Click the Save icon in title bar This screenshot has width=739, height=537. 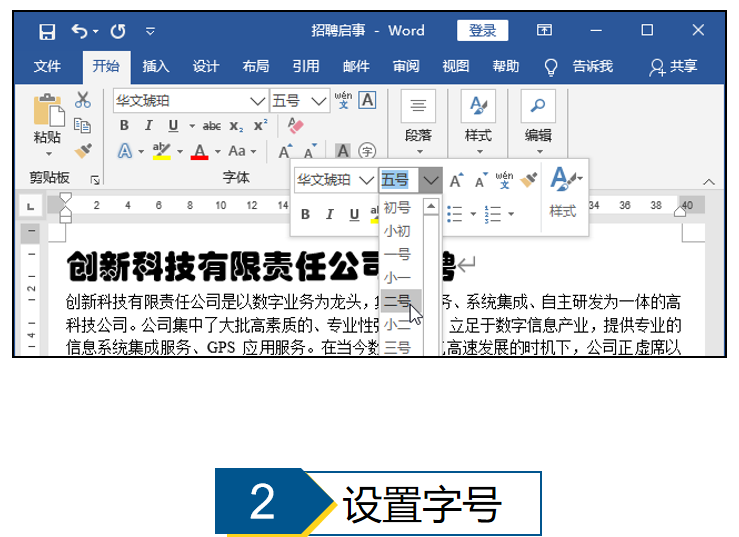coord(47,32)
